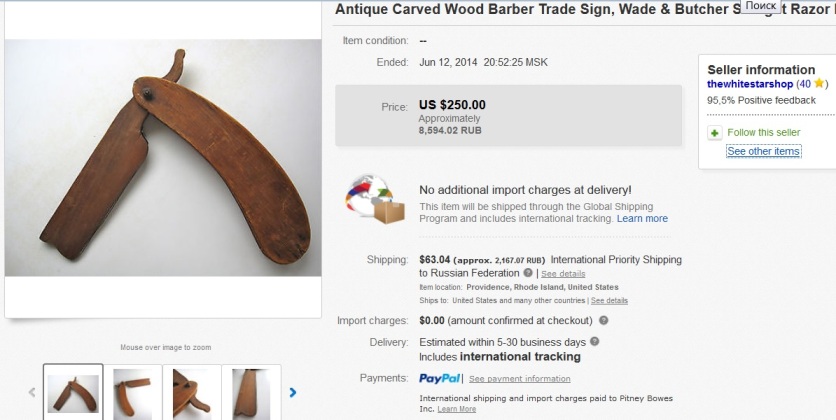Screen dimensions: 836x420
Task: Open See payment information link
Action: click(x=520, y=379)
